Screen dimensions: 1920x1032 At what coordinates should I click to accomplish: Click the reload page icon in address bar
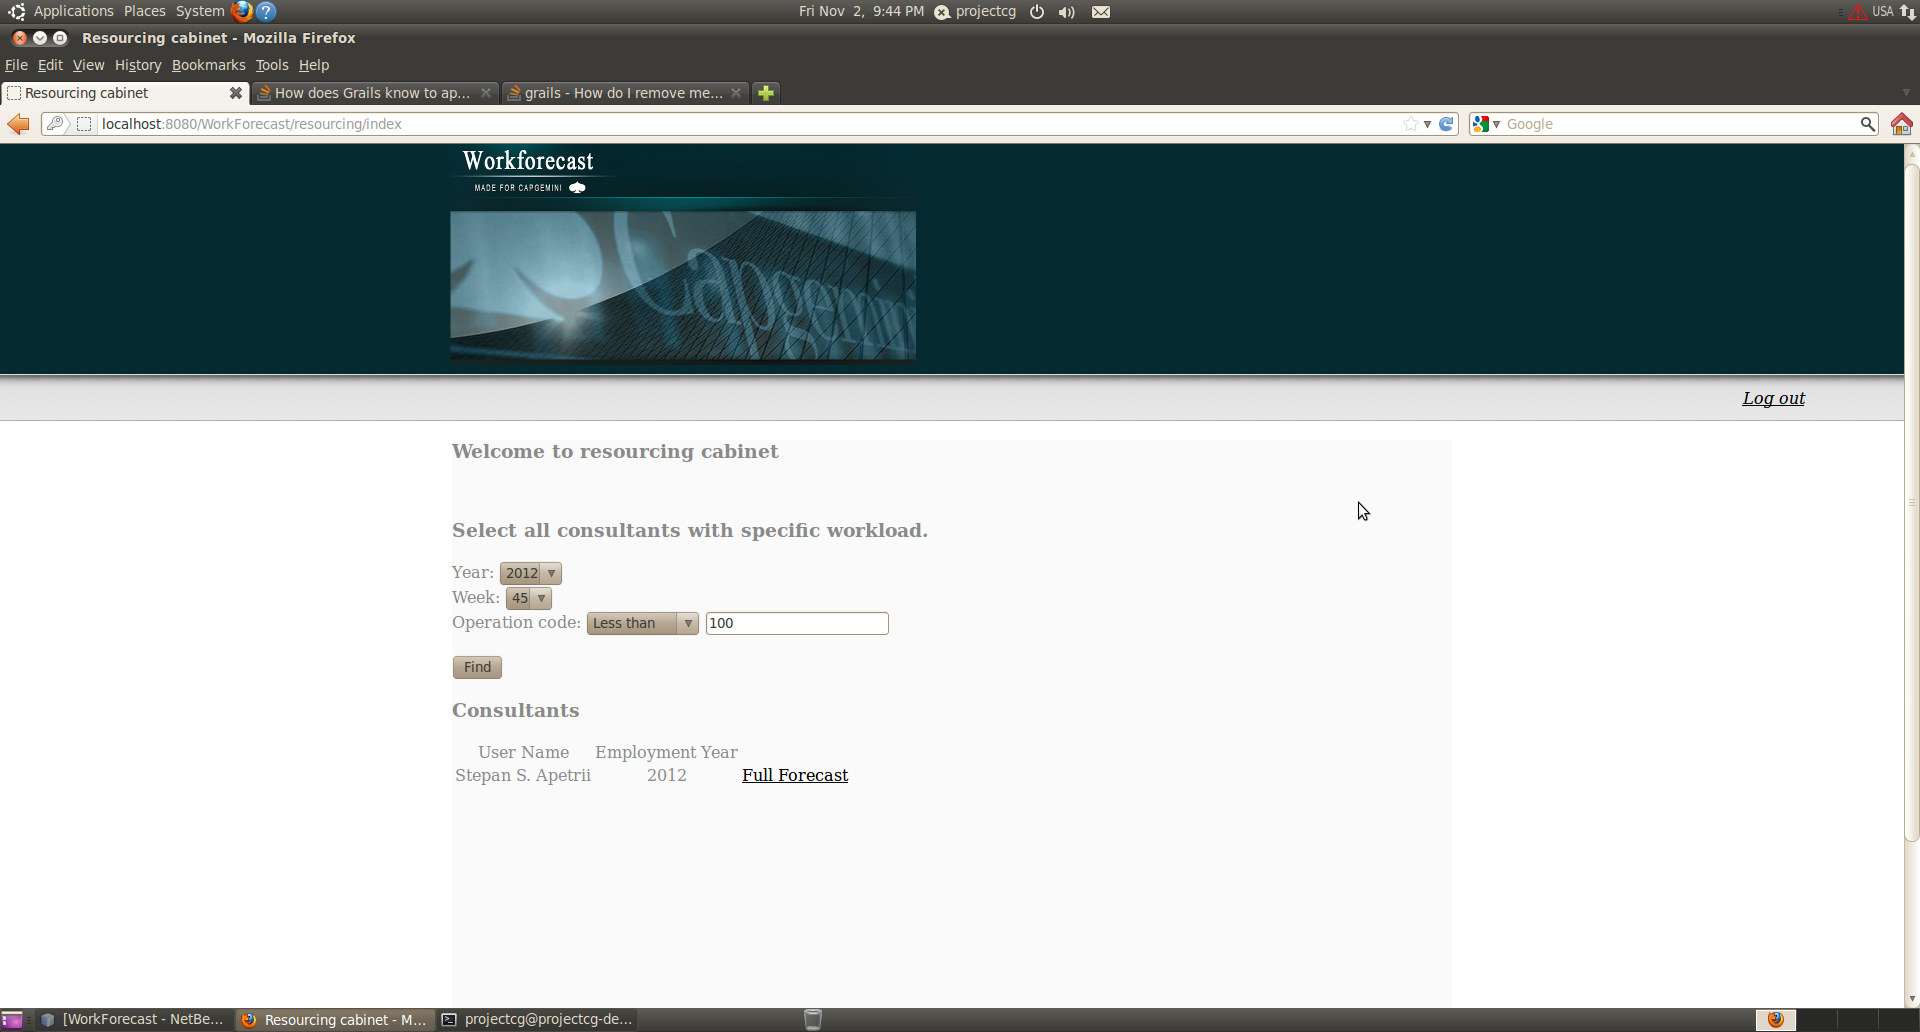click(1446, 124)
